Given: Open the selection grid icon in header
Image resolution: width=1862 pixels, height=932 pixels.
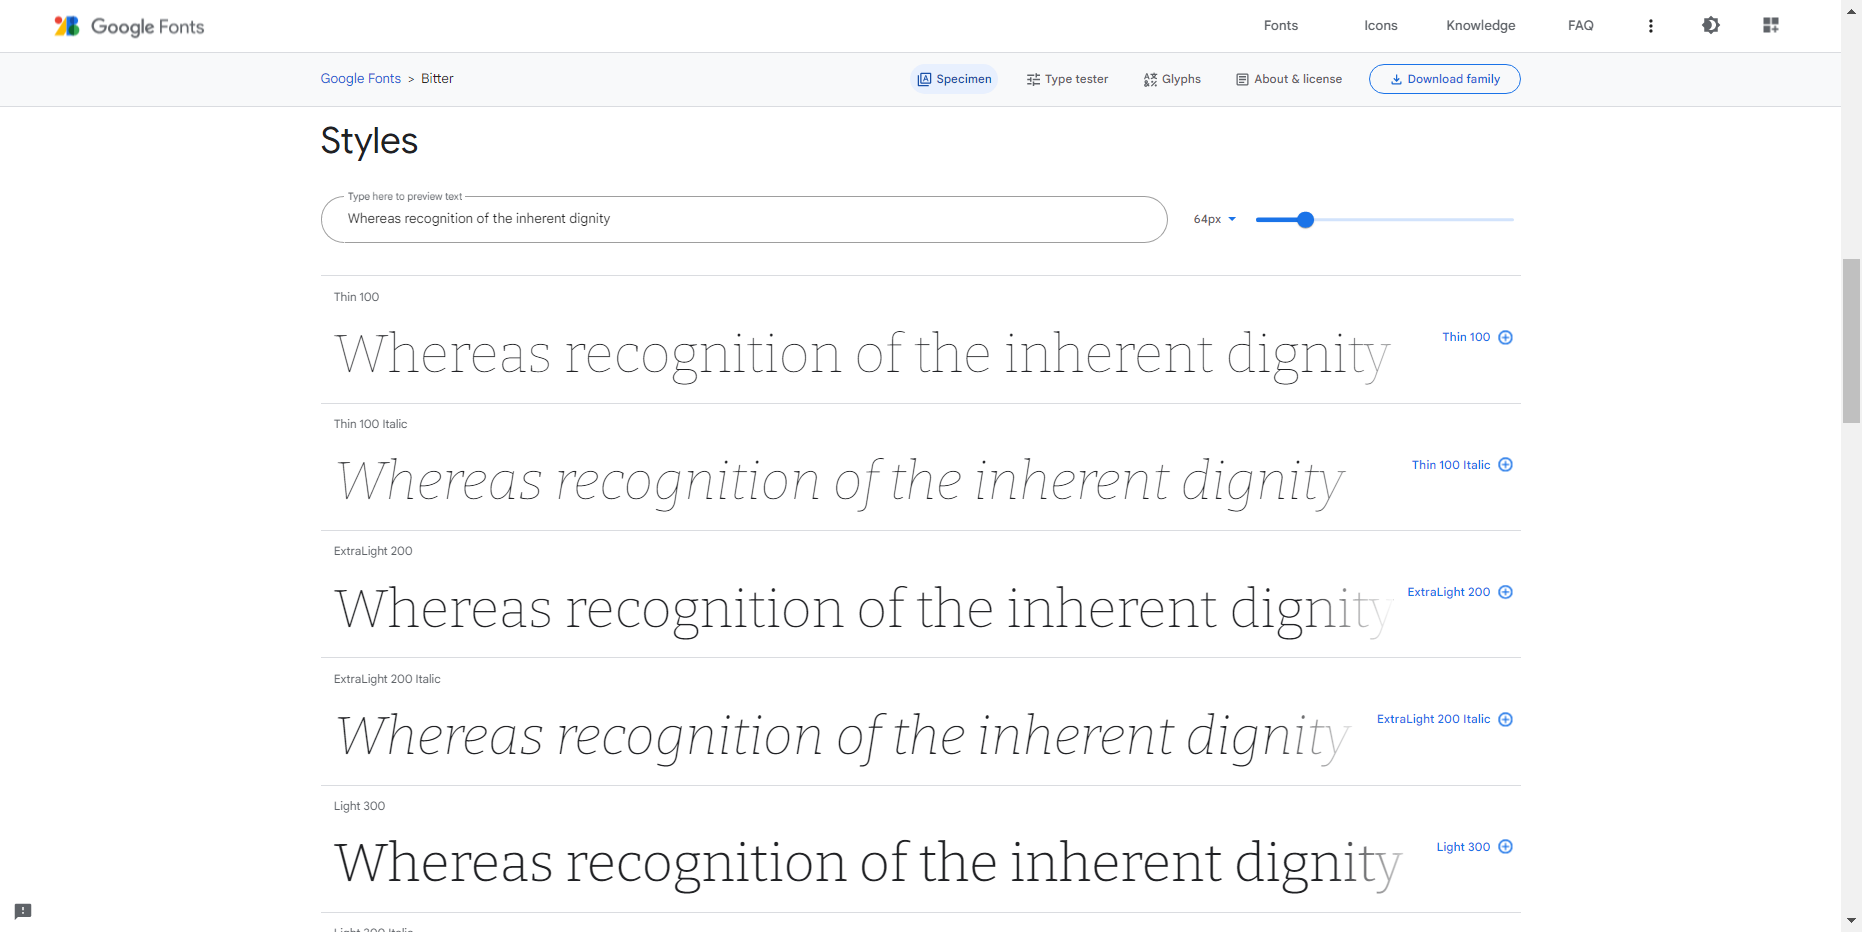Looking at the screenshot, I should pyautogui.click(x=1770, y=26).
